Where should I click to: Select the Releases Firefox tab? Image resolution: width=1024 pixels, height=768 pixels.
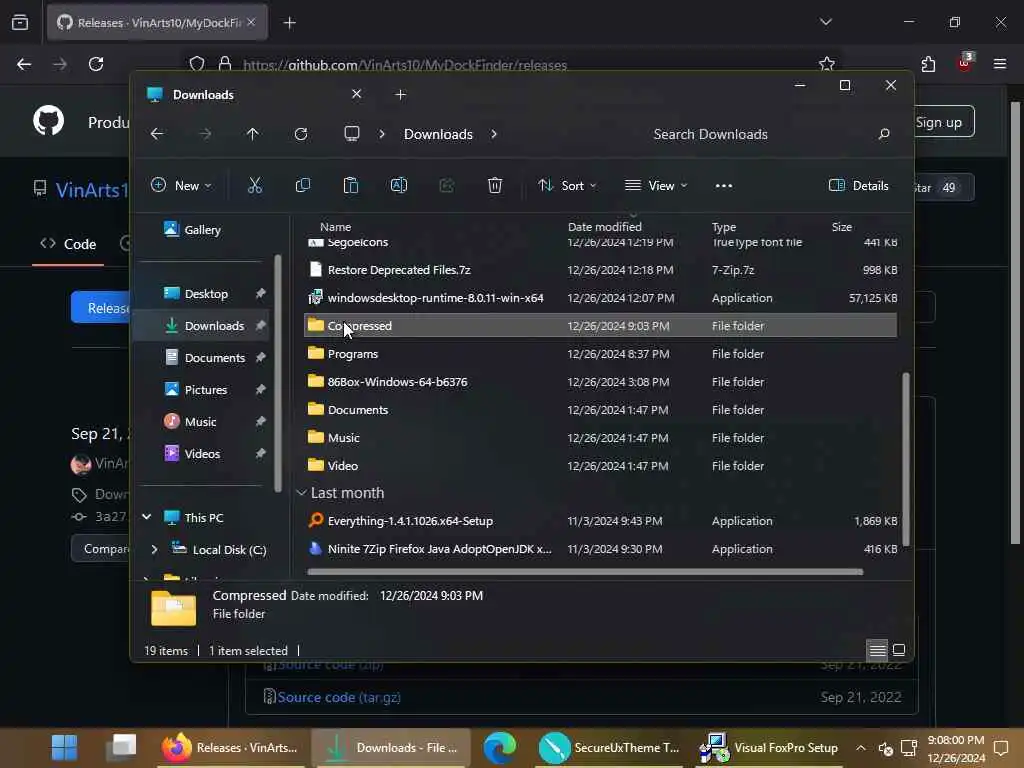[157, 23]
